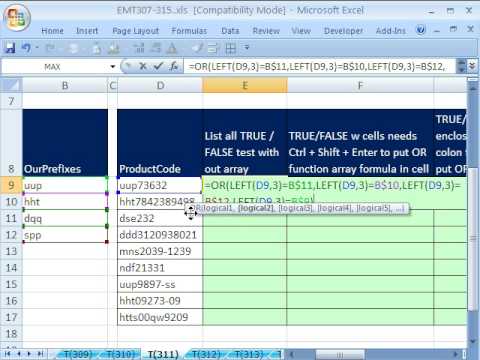Select all cells with corner button
Image resolution: width=480 pixels, height=360 pixels.
coord(11,85)
